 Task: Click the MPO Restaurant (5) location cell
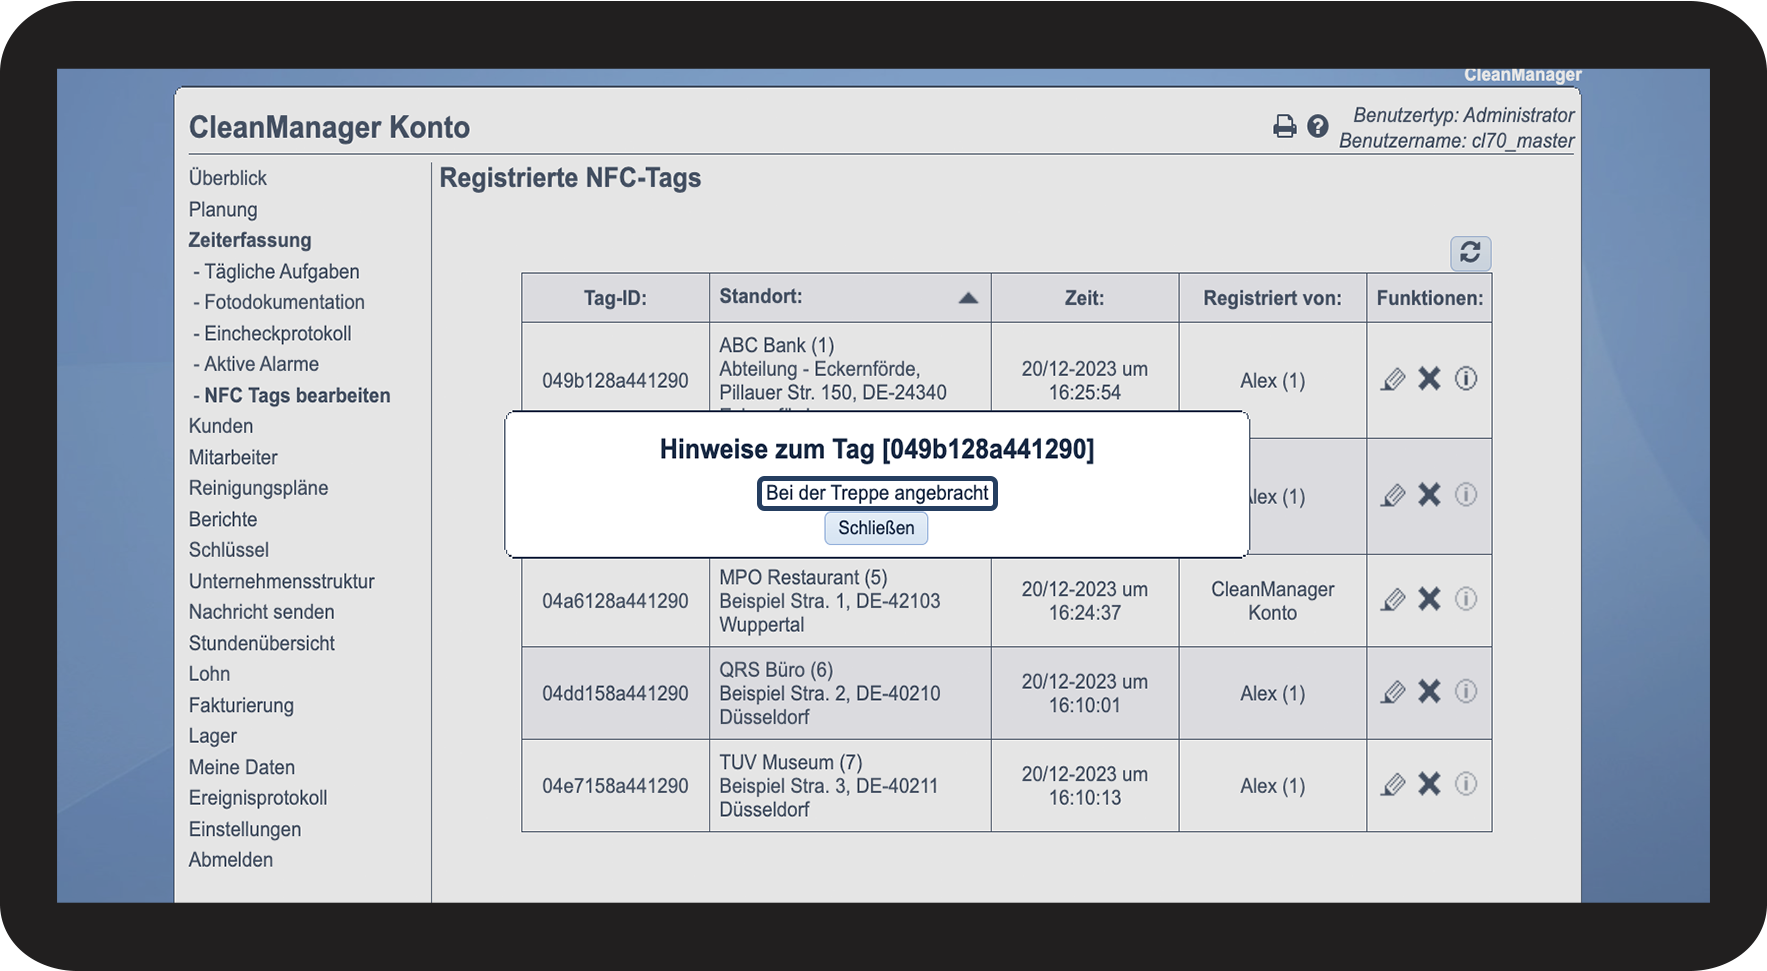pyautogui.click(x=850, y=601)
